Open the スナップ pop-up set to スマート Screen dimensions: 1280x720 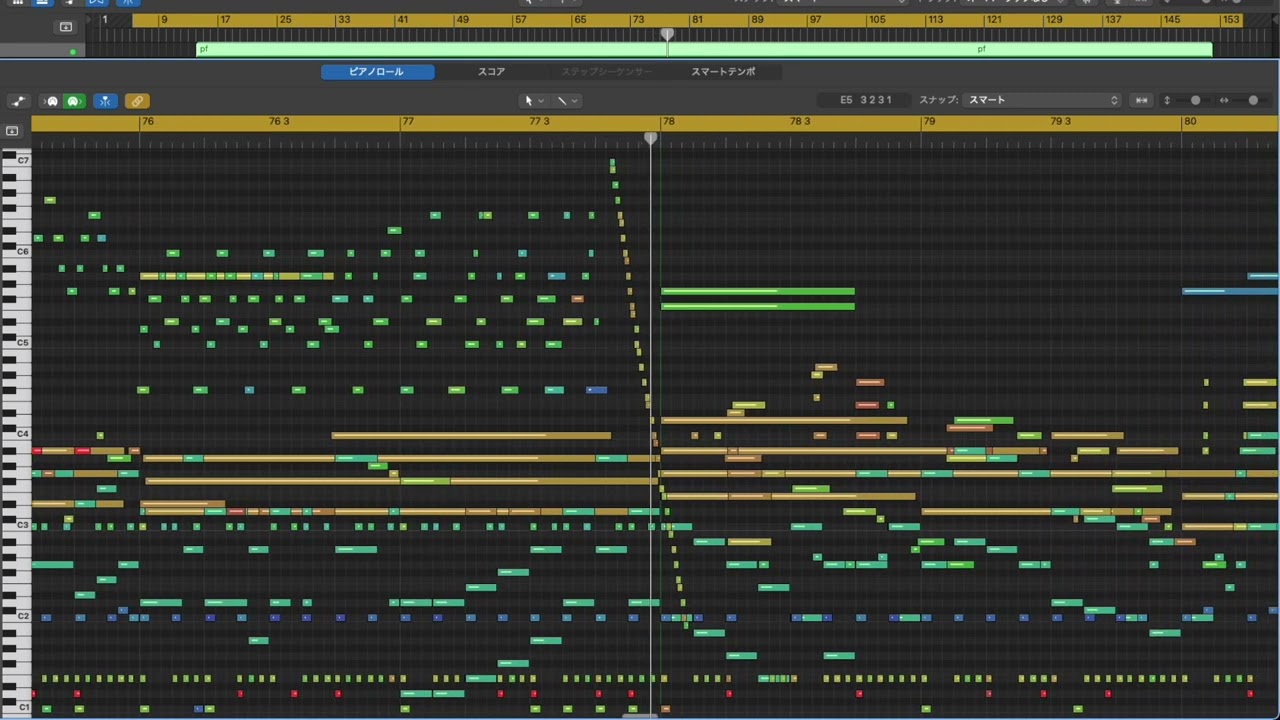(1042, 100)
